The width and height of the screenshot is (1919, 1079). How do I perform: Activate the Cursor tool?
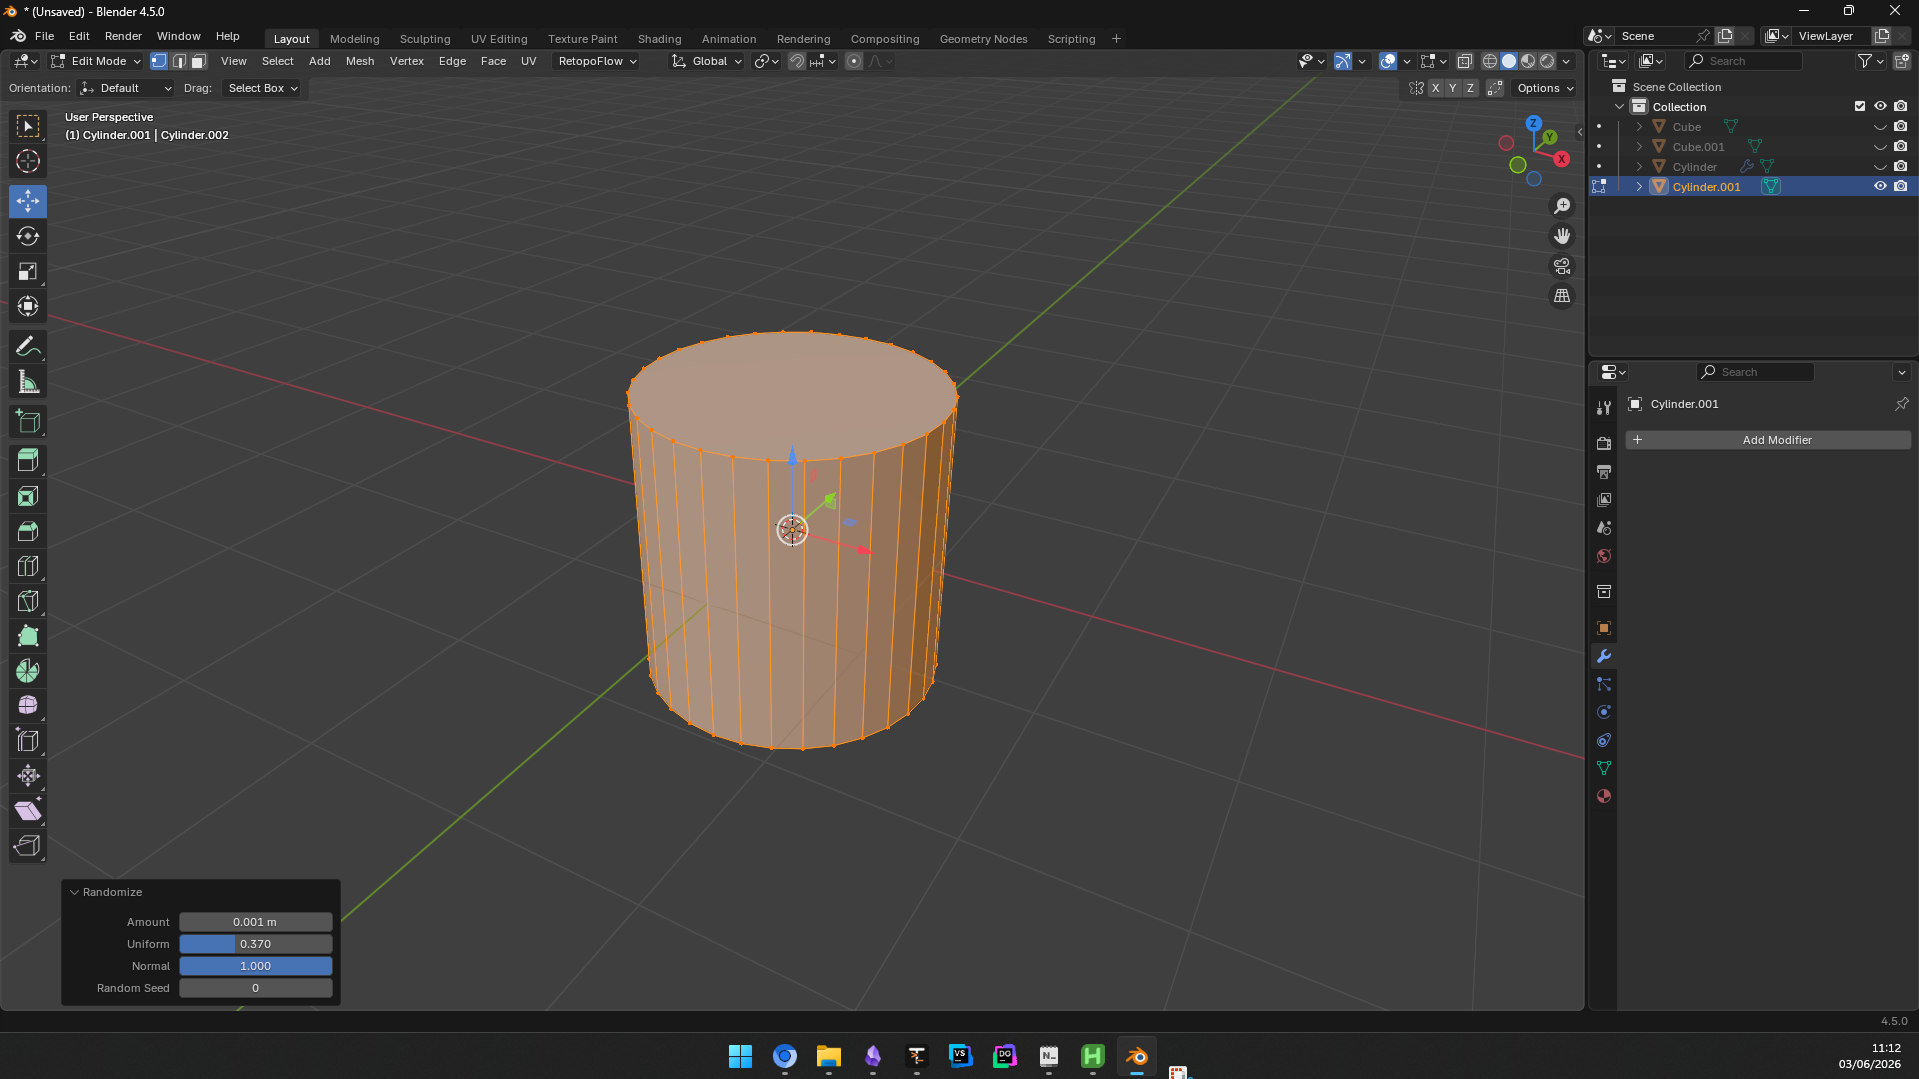click(28, 161)
